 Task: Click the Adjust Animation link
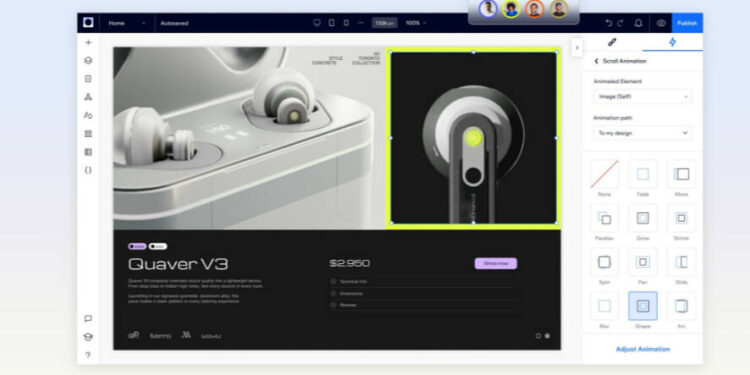642,349
